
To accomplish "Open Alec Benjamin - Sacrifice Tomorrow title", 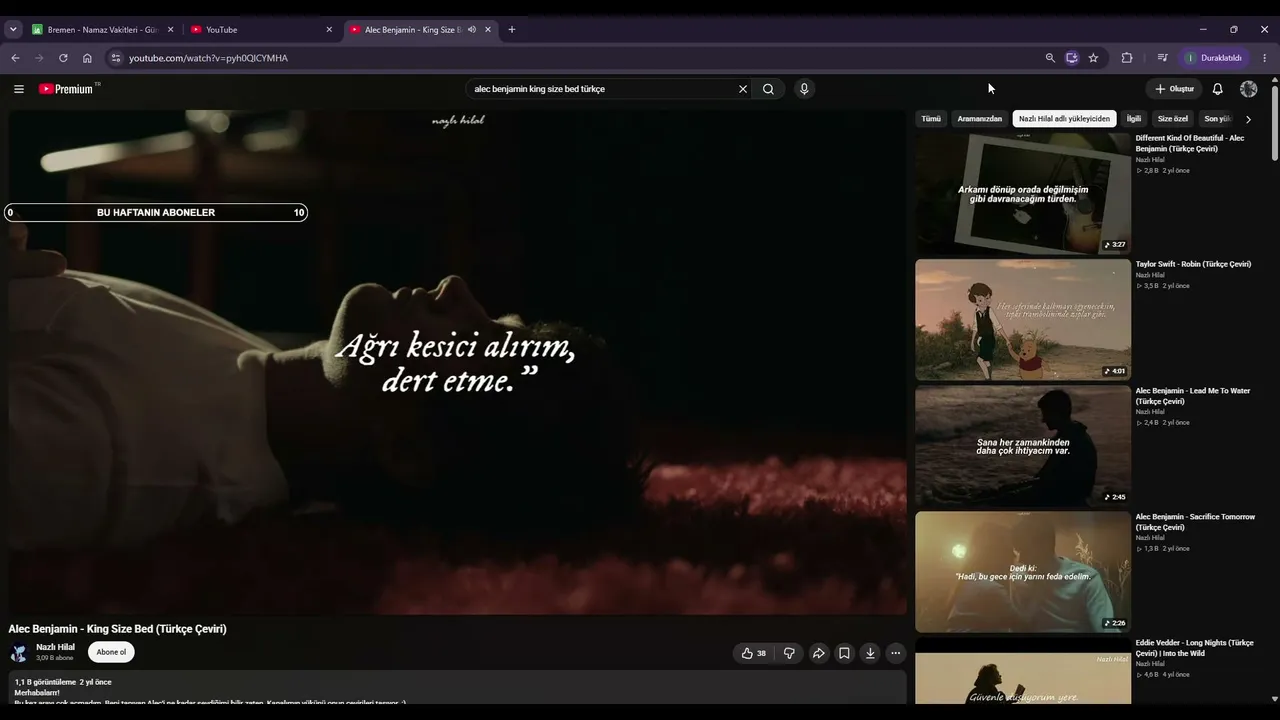I will click(x=1195, y=522).
